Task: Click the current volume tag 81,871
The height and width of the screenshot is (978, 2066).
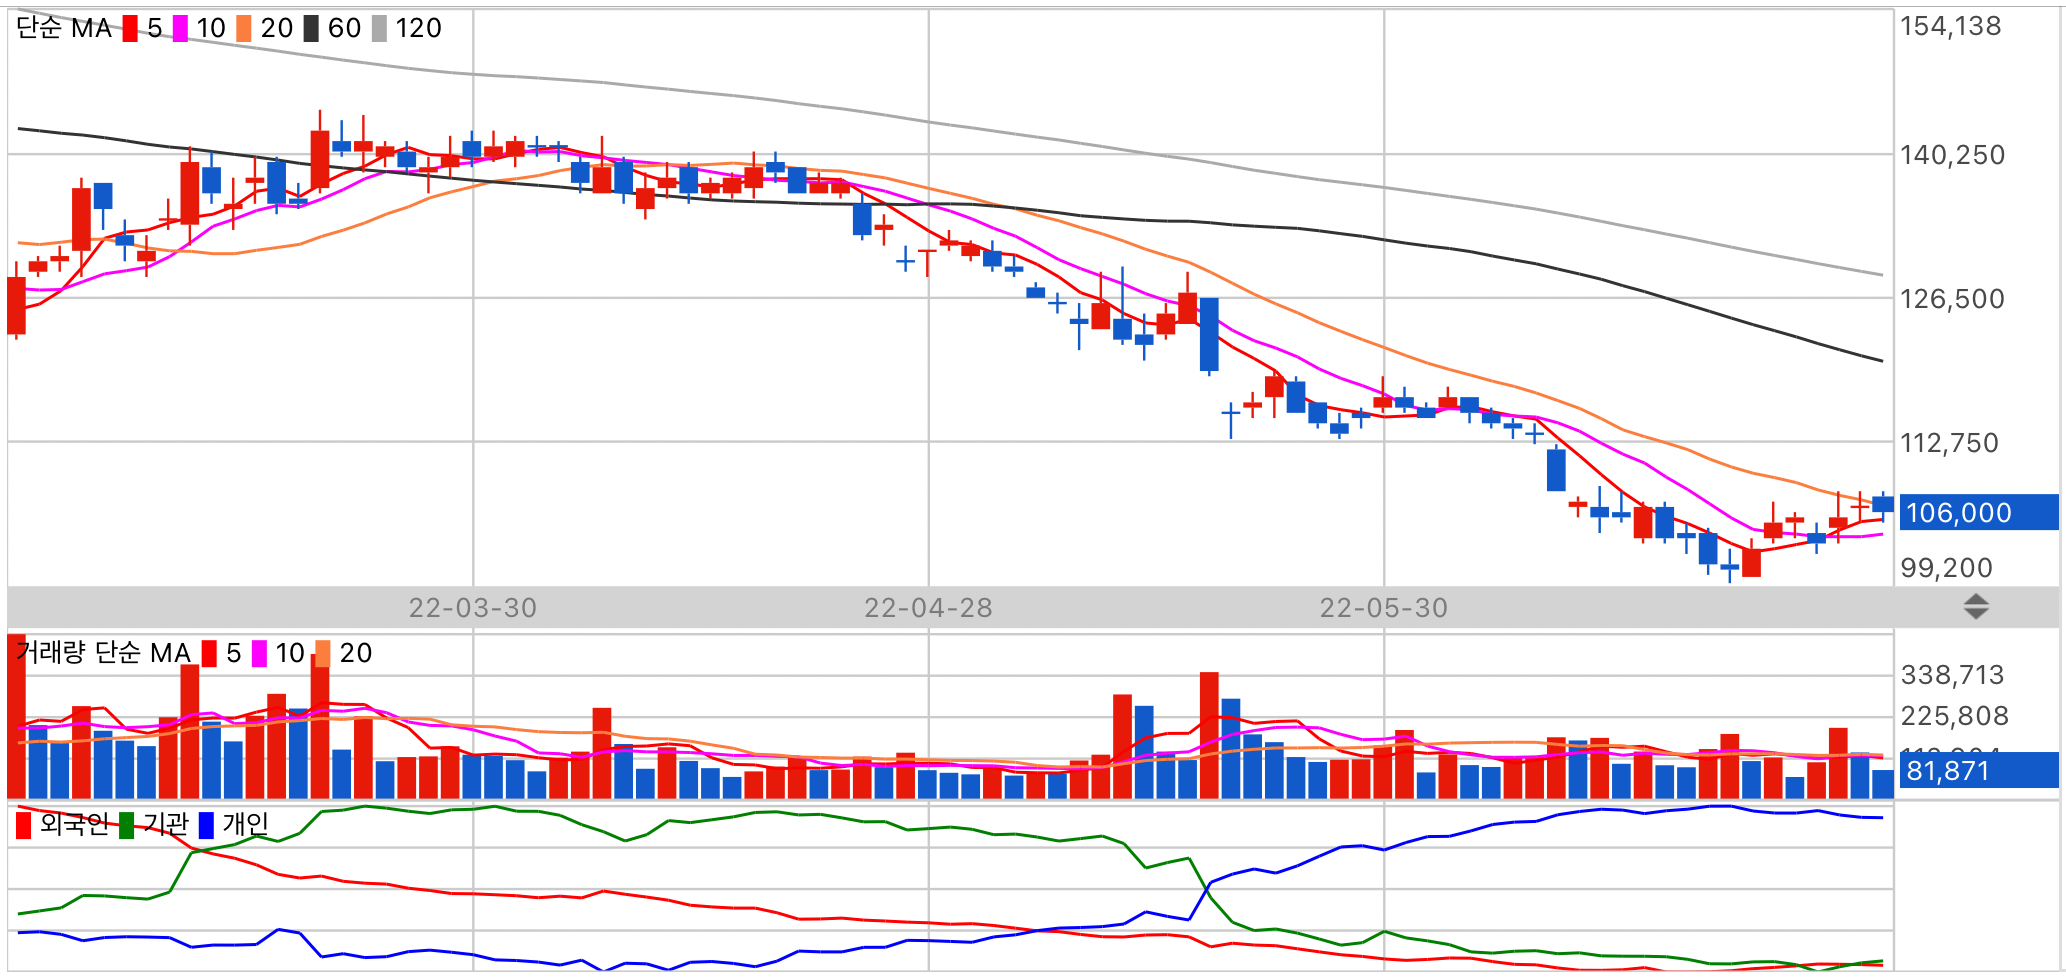Action: pyautogui.click(x=1978, y=770)
